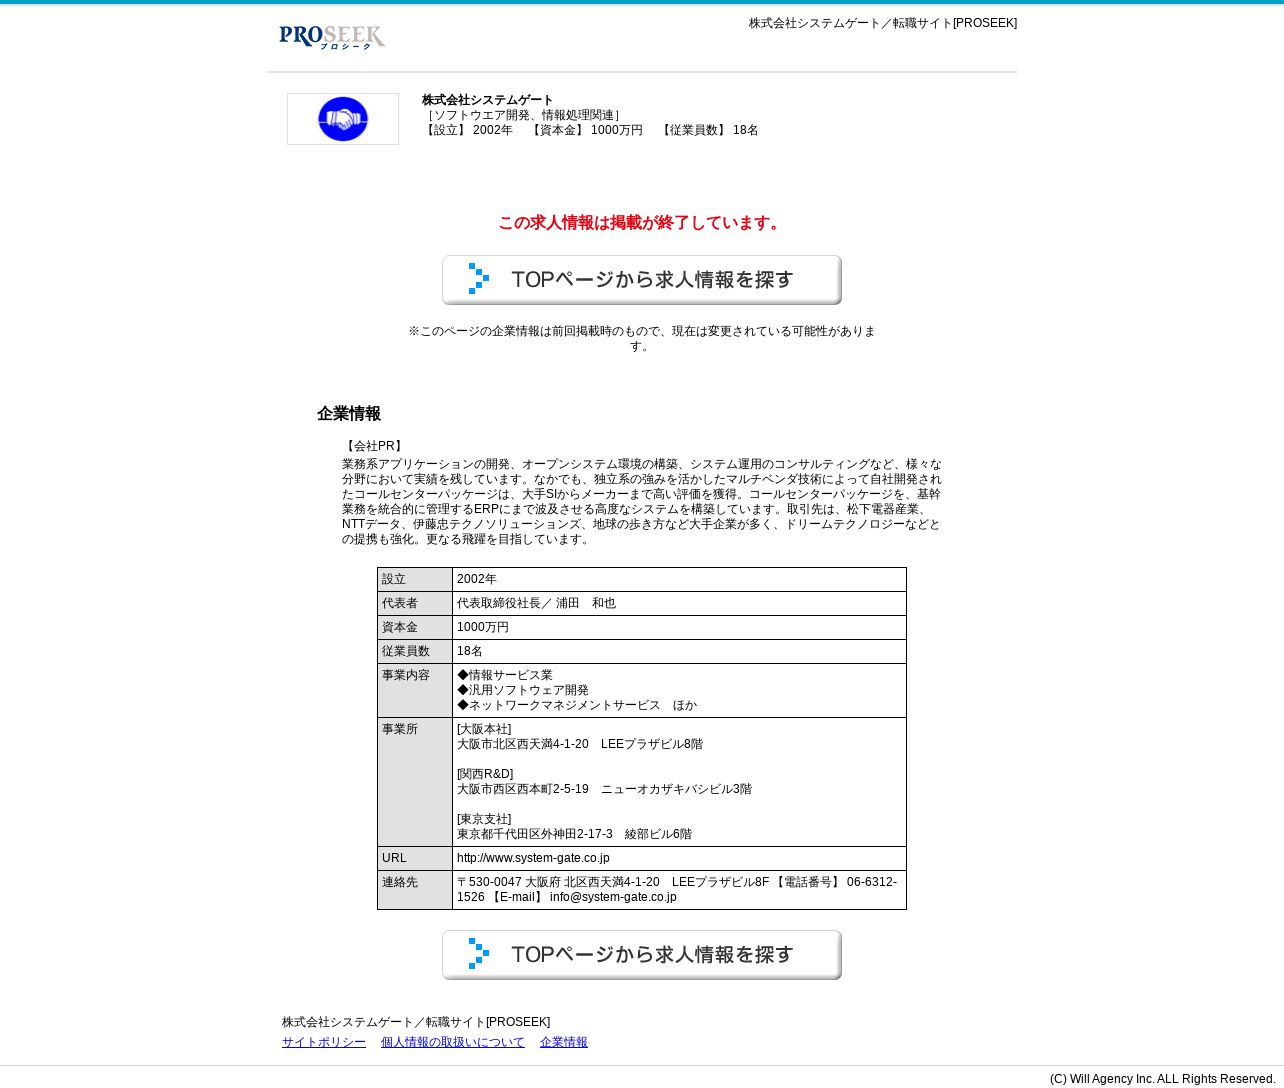Image resolution: width=1284 pixels, height=1088 pixels.
Task: Click the 設立 table header cell
Action: pos(415,580)
